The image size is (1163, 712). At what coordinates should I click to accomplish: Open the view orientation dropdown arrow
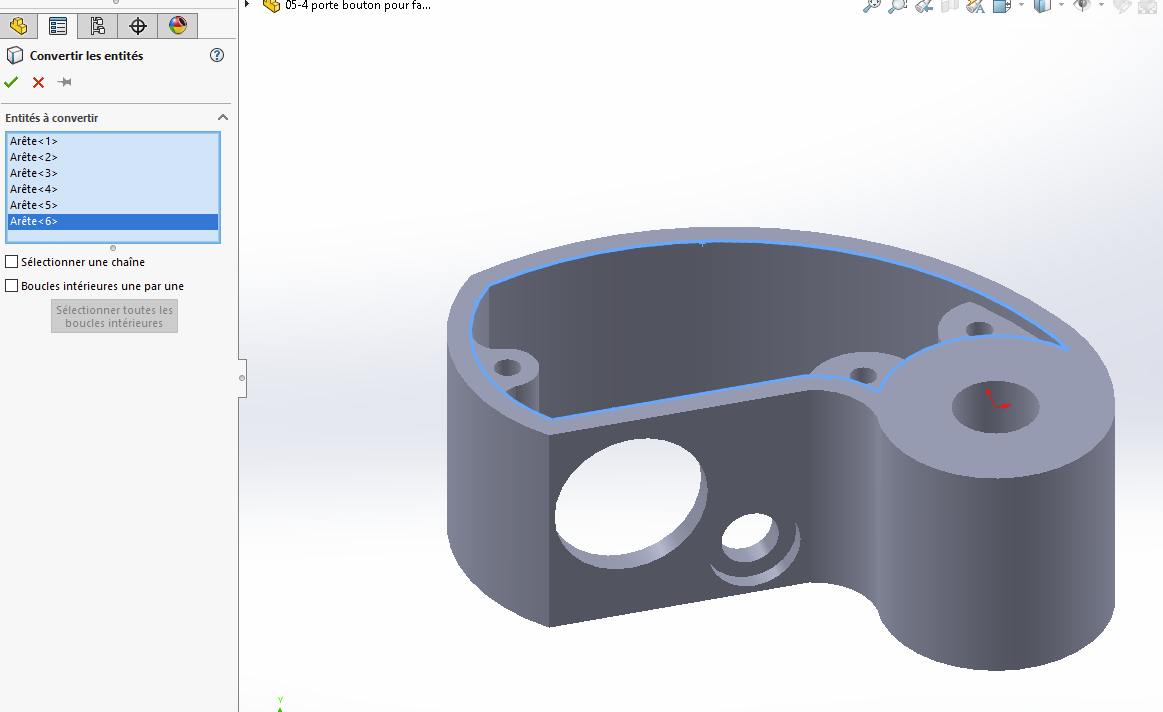[1021, 5]
